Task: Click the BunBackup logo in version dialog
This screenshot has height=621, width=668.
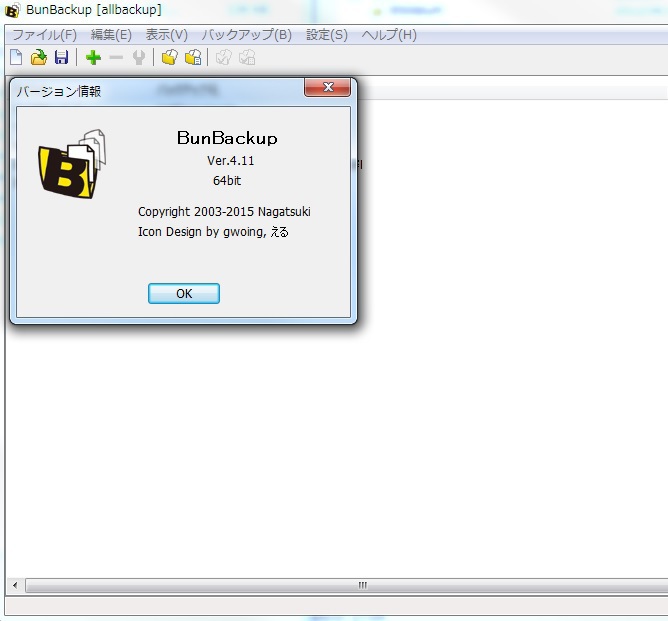Action: 72,164
